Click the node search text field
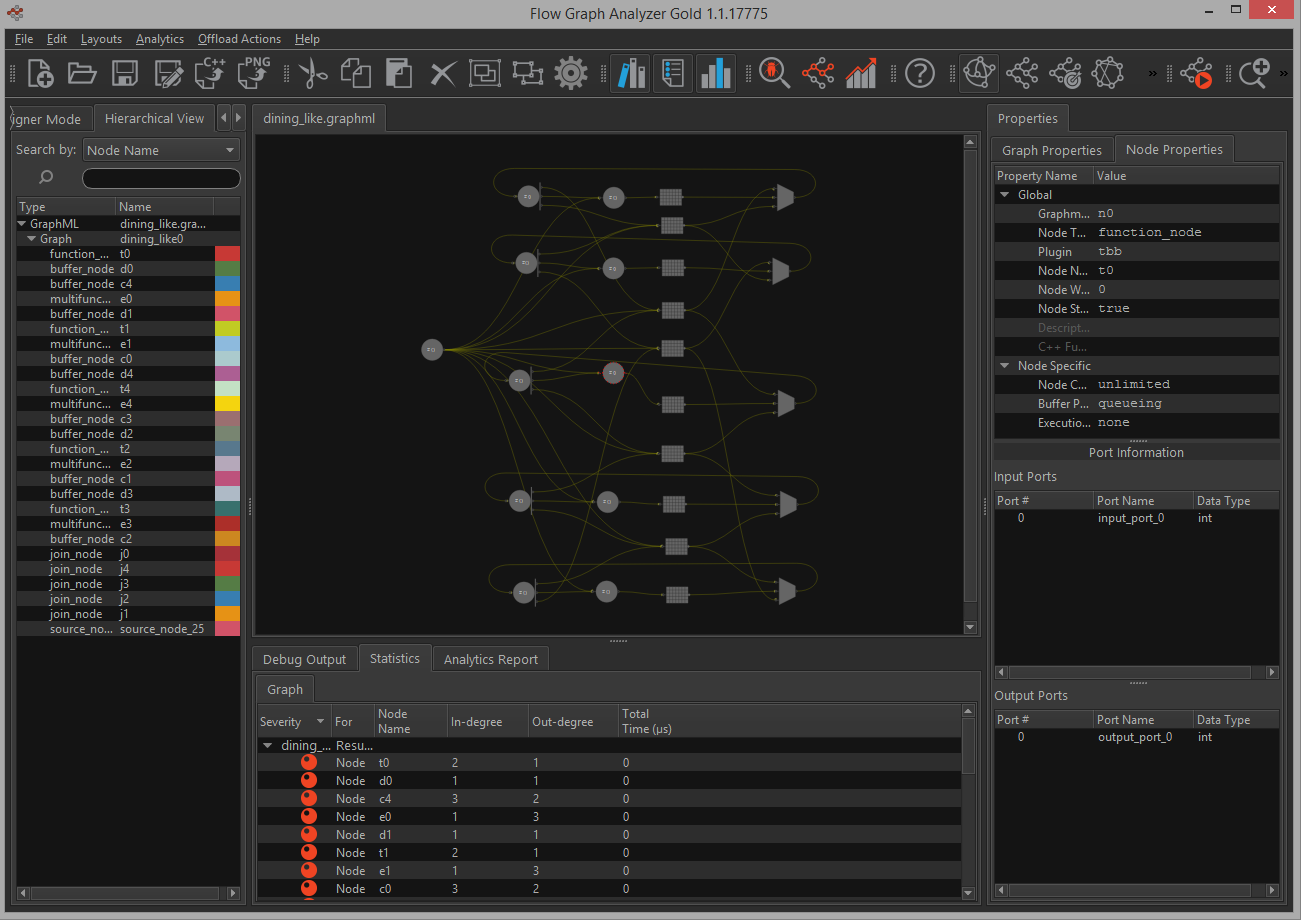The image size is (1301, 920). 161,178
